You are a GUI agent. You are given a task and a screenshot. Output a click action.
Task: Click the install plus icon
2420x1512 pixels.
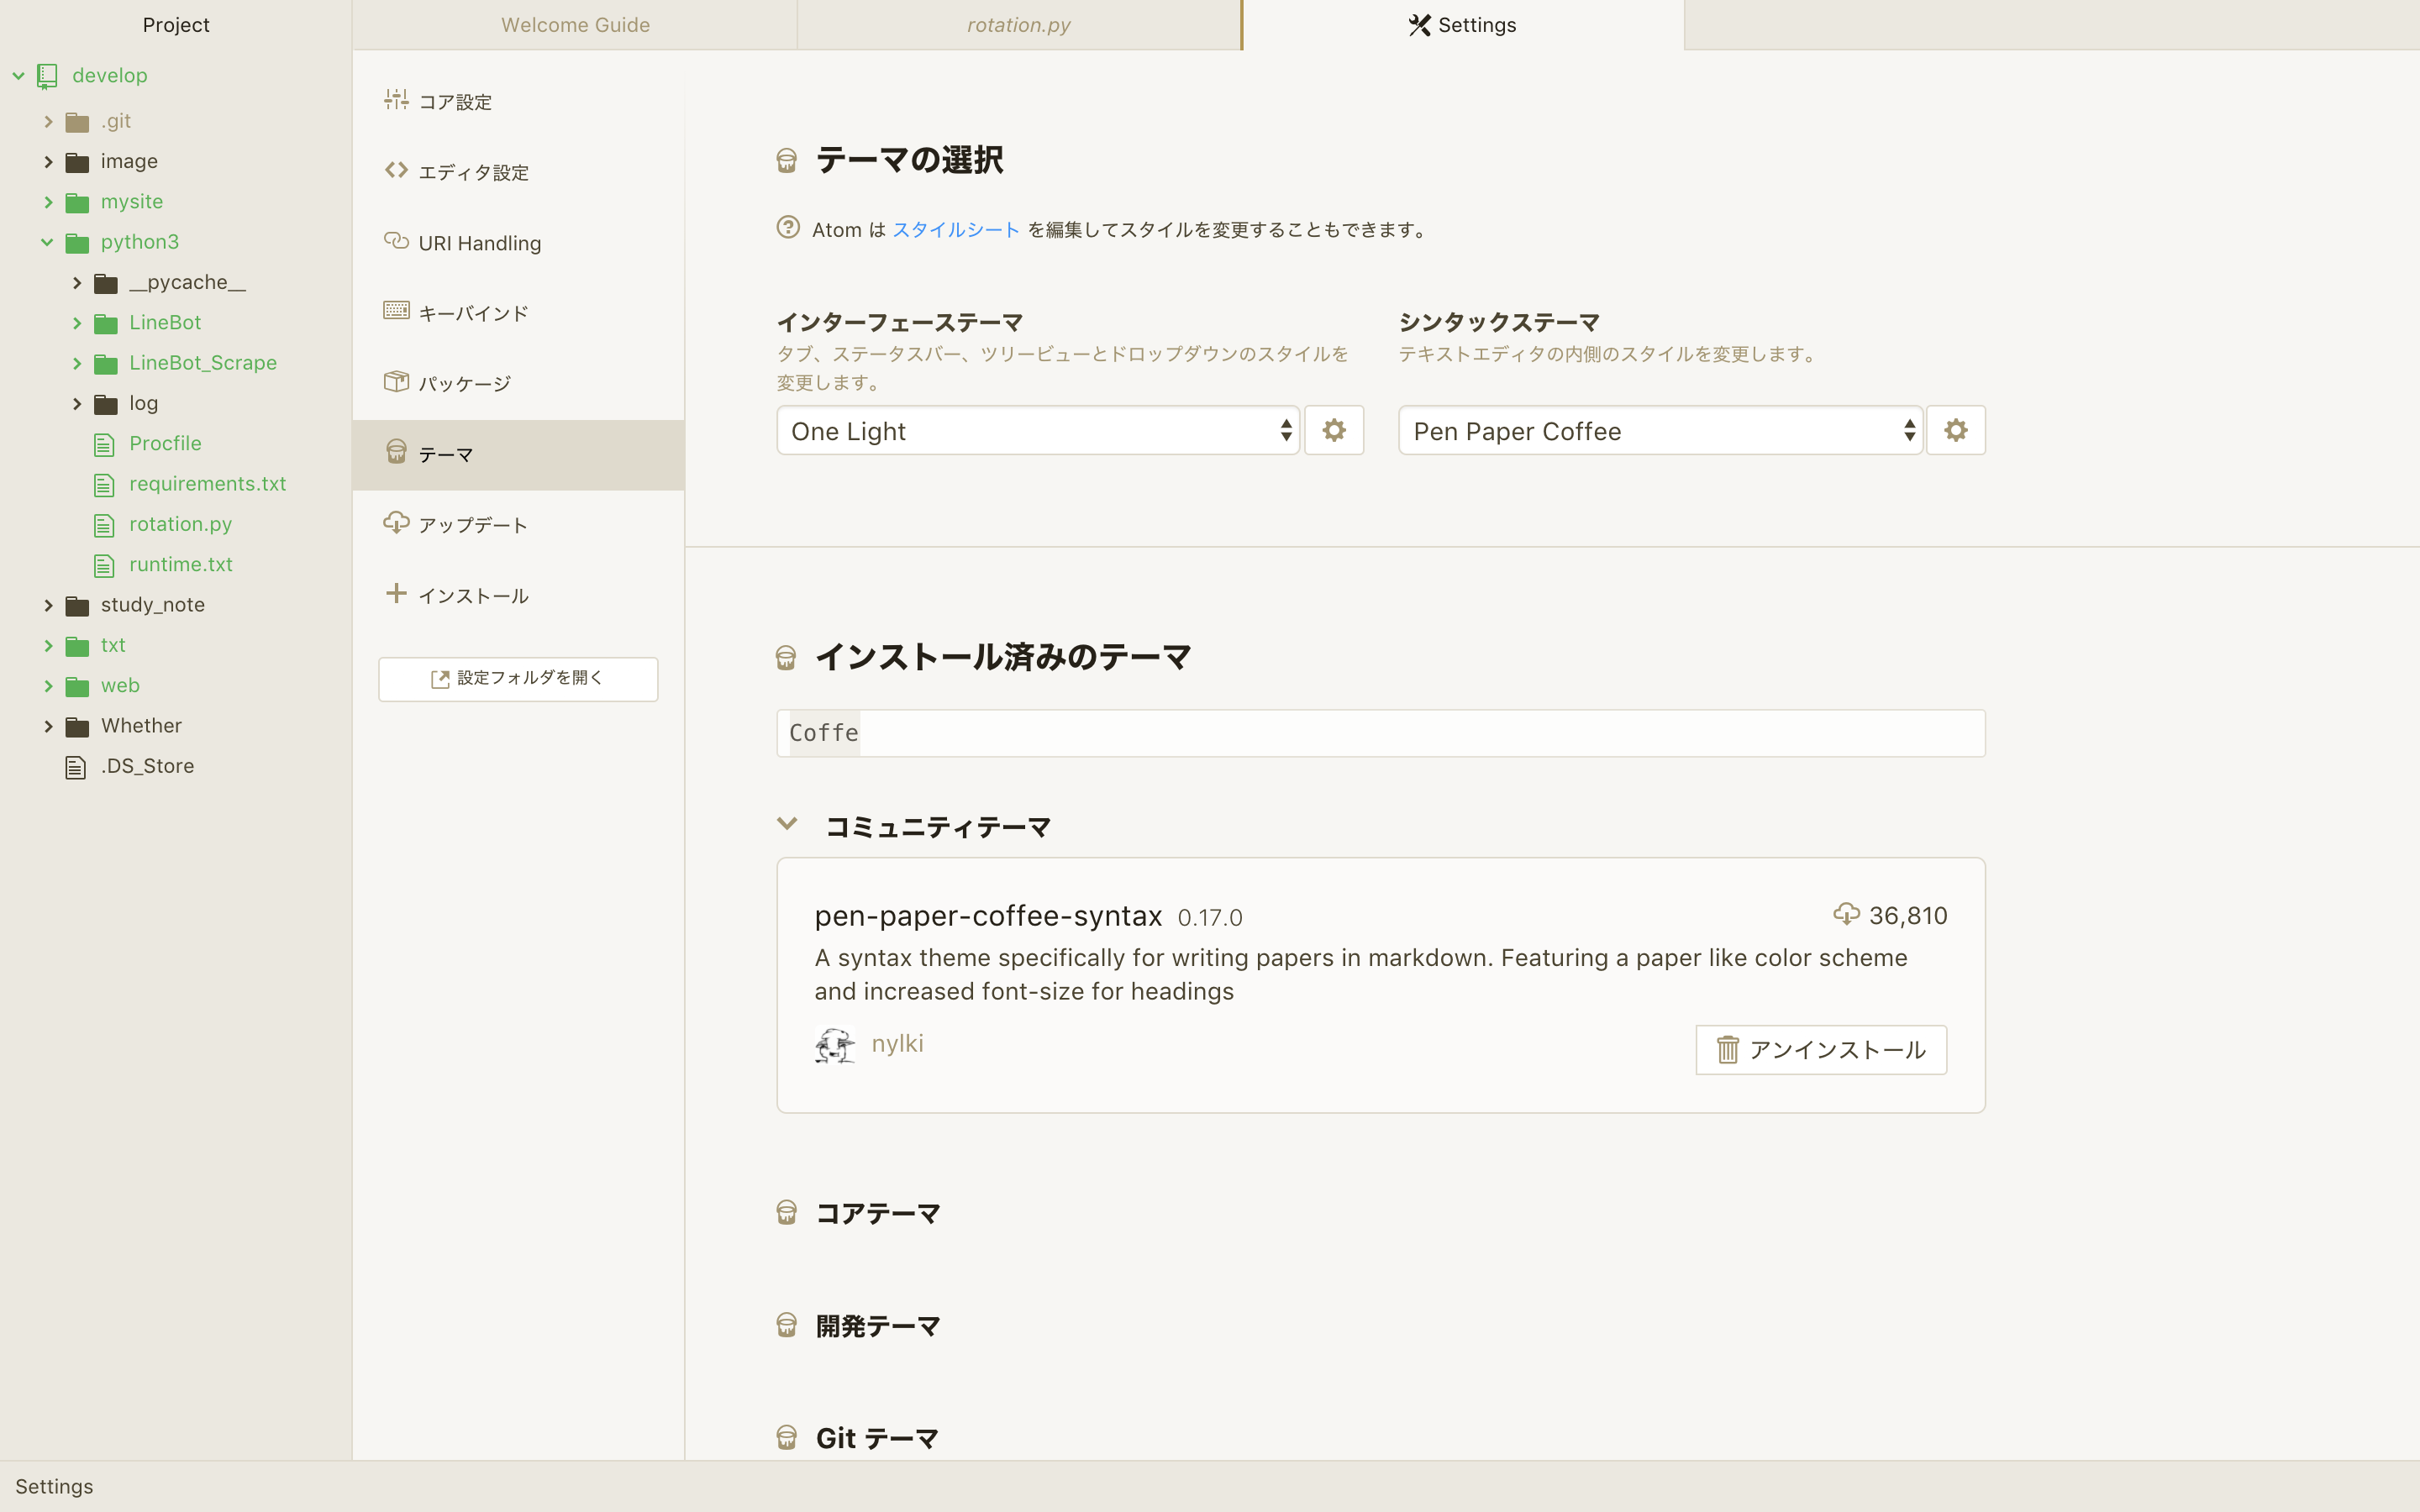[x=396, y=593]
